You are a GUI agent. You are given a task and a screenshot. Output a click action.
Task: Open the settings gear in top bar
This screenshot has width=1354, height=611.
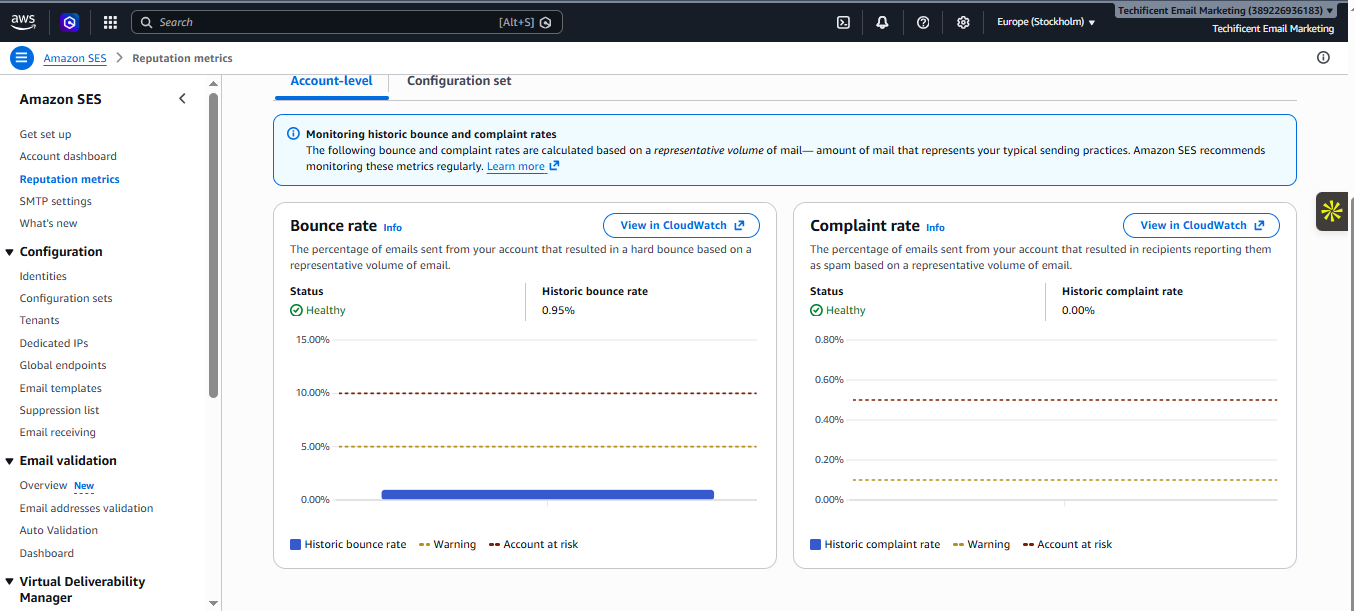963,22
